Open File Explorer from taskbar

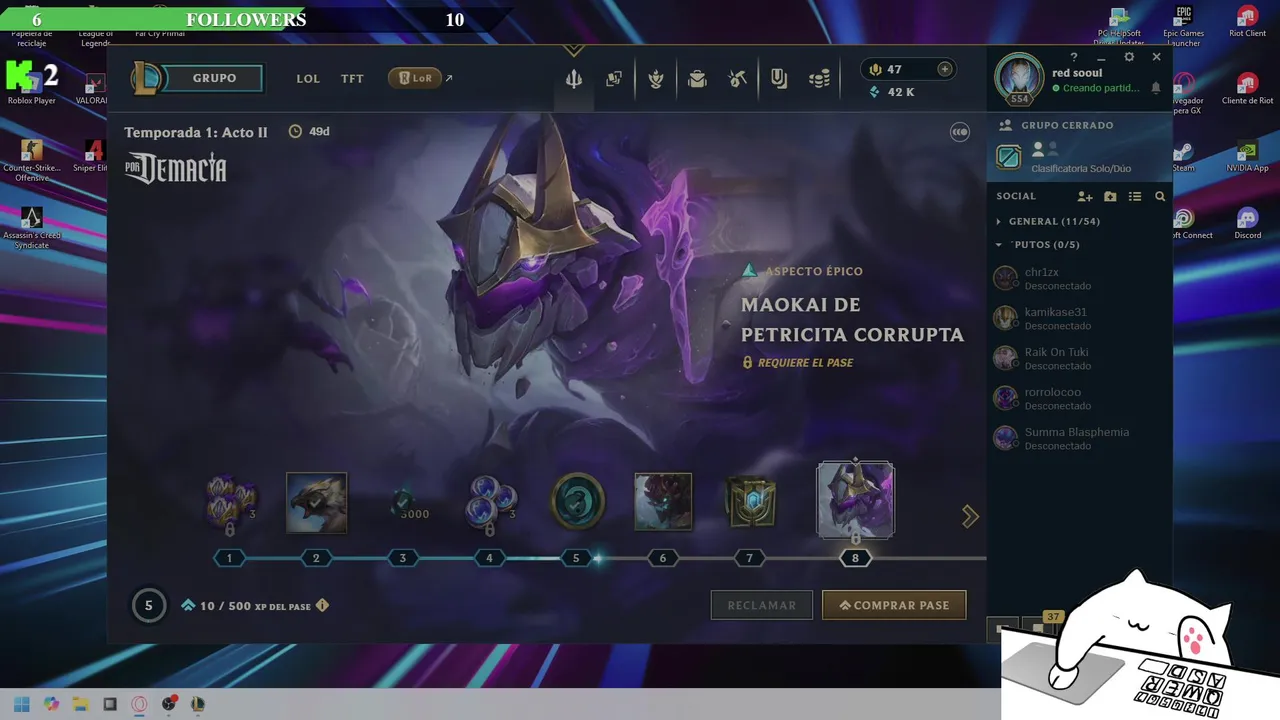pos(80,704)
